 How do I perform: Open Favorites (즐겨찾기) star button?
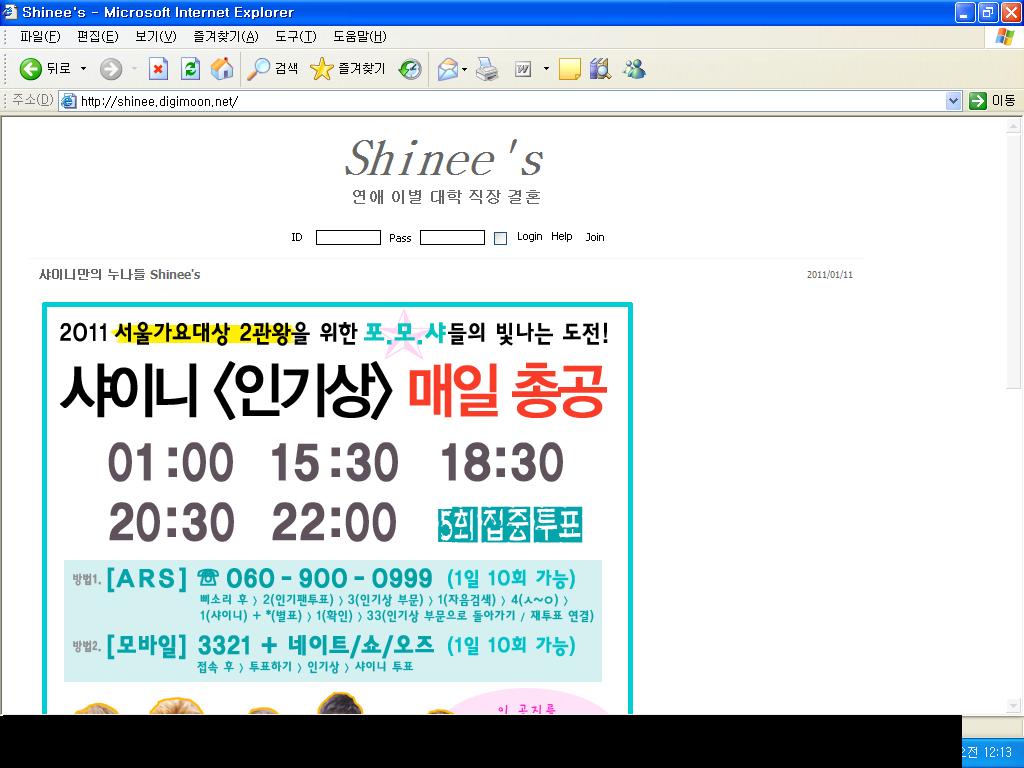[348, 69]
